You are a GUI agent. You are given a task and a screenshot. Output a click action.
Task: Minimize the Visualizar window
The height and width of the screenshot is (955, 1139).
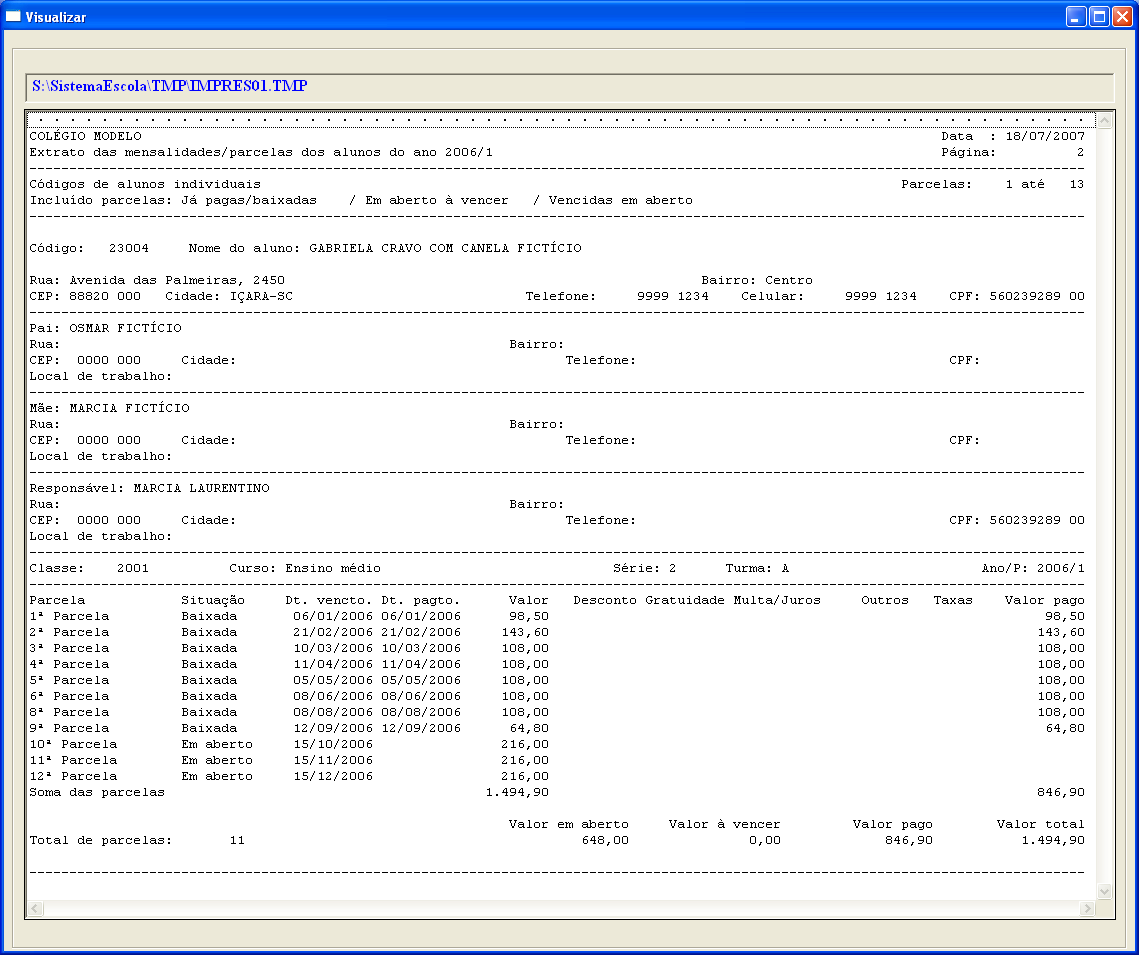point(1076,17)
